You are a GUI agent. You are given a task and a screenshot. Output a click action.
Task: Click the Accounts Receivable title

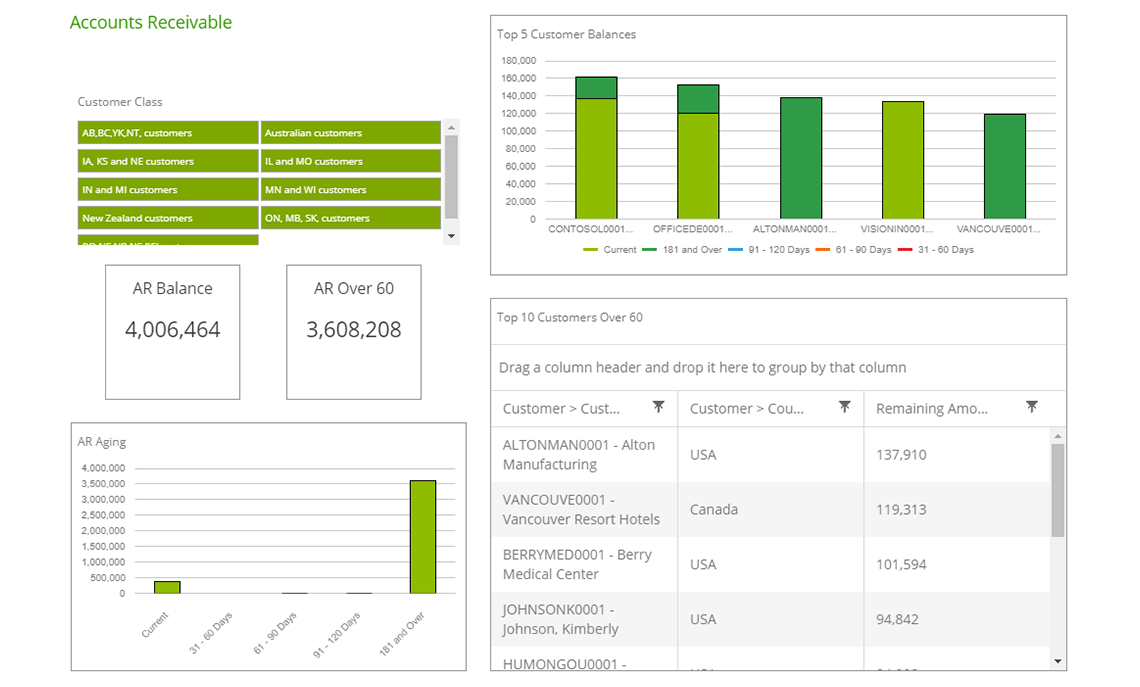(x=151, y=22)
